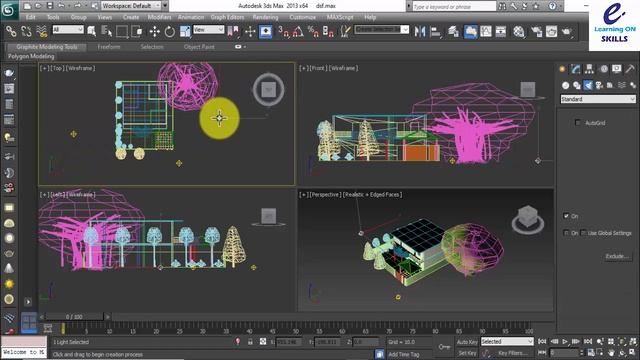Click the Set Key button
The width and height of the screenshot is (640, 360).
467,353
